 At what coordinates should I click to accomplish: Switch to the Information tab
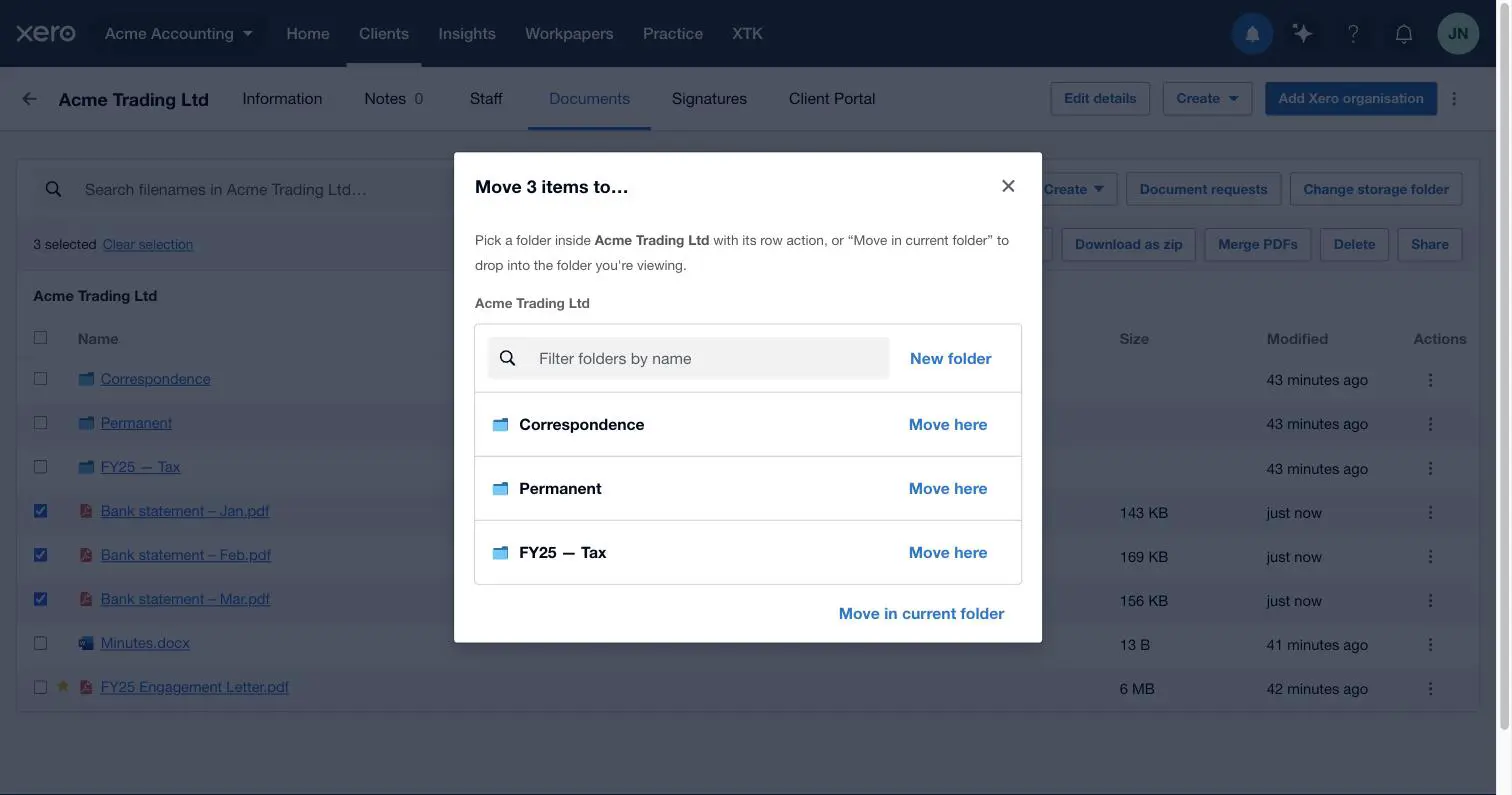pos(282,98)
